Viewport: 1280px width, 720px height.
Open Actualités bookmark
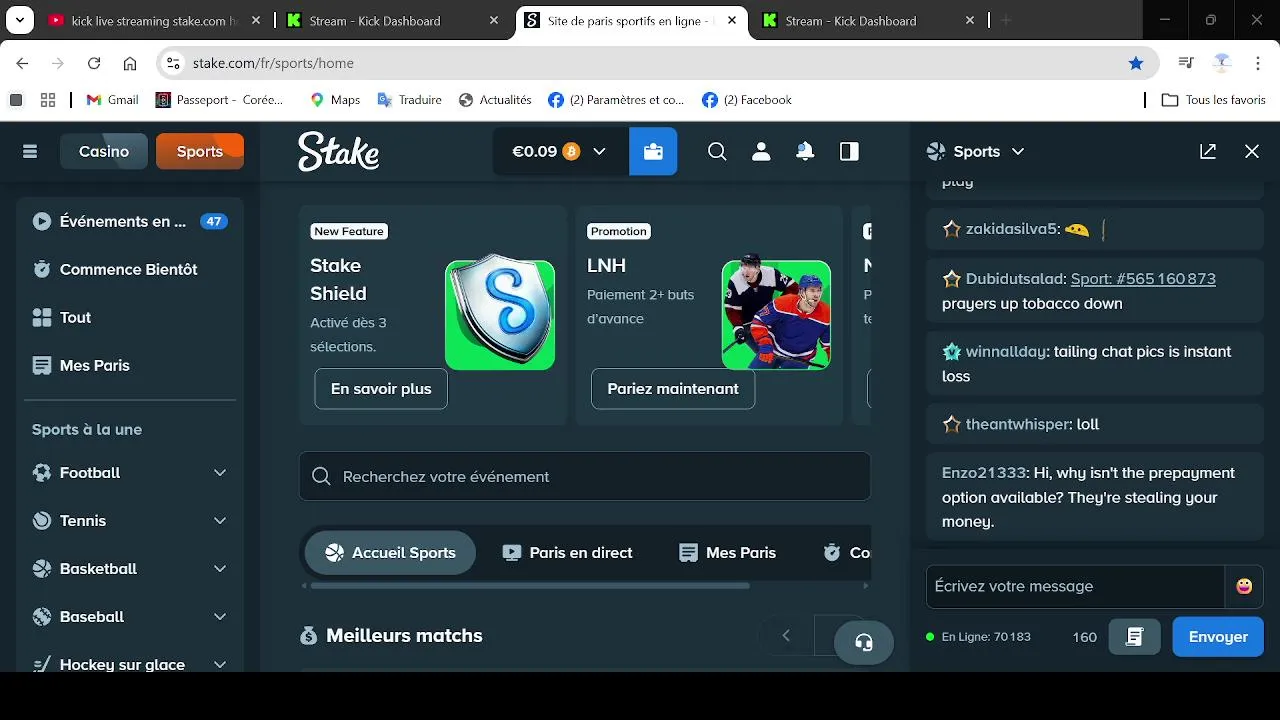tap(495, 100)
